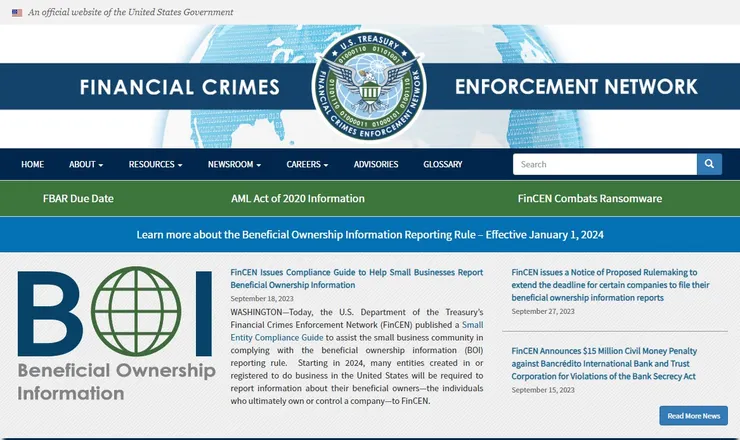Open FinCEN Combats Ransomware link
The width and height of the screenshot is (740, 440).
[x=589, y=199]
